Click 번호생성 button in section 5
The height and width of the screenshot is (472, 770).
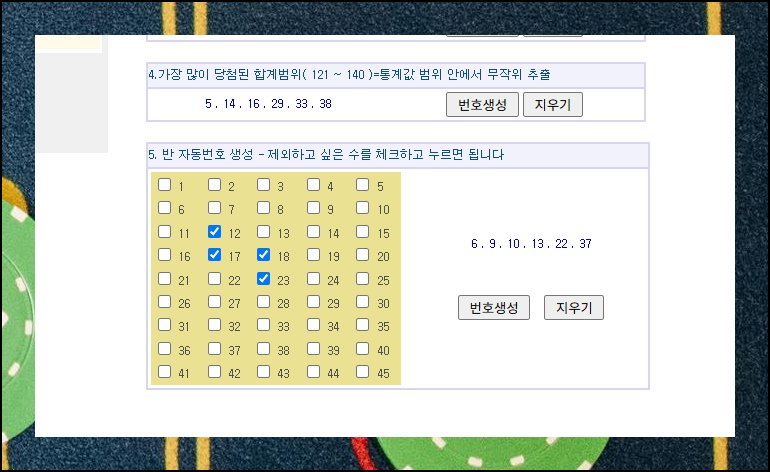coord(494,307)
